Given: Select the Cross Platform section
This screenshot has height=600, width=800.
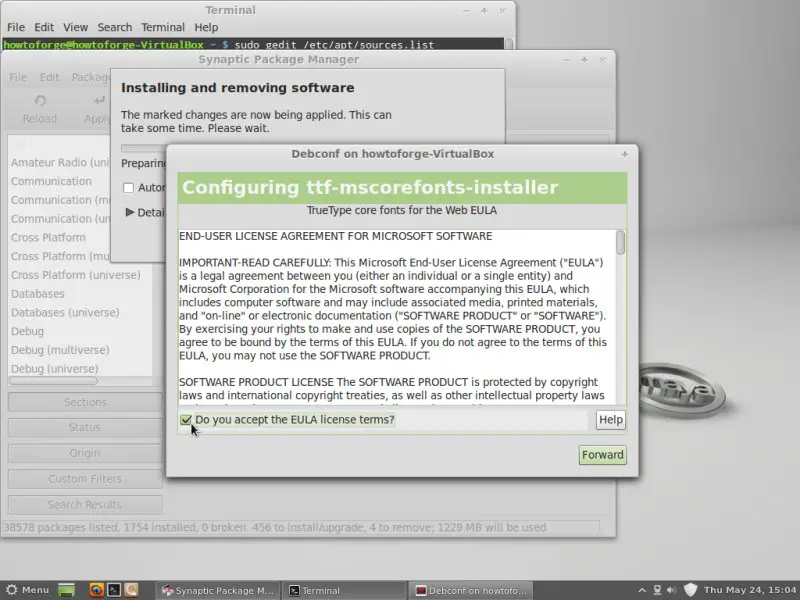Looking at the screenshot, I should point(48,238).
